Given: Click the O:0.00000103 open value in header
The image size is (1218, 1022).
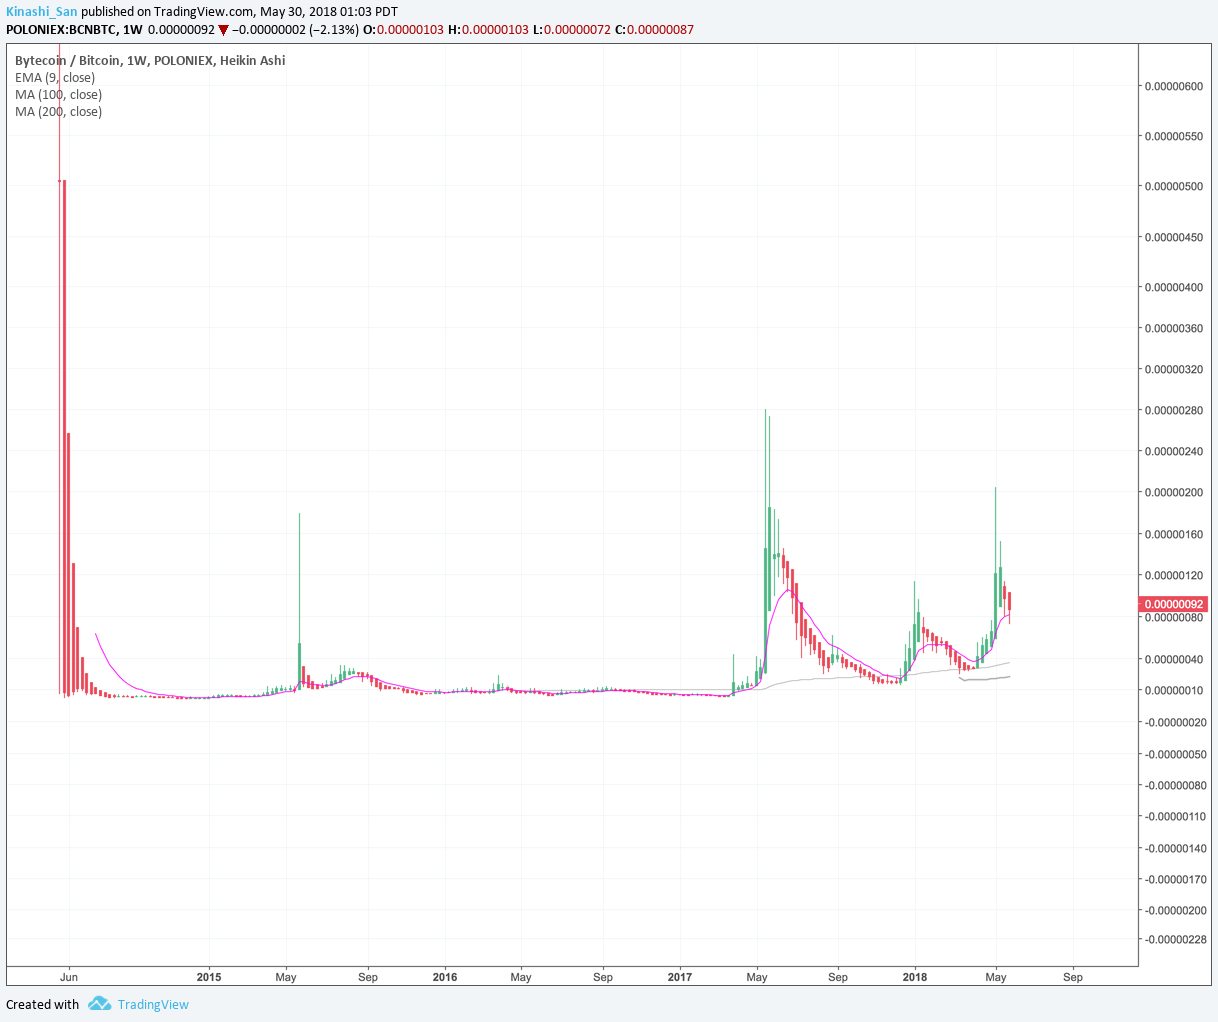Looking at the screenshot, I should (404, 29).
